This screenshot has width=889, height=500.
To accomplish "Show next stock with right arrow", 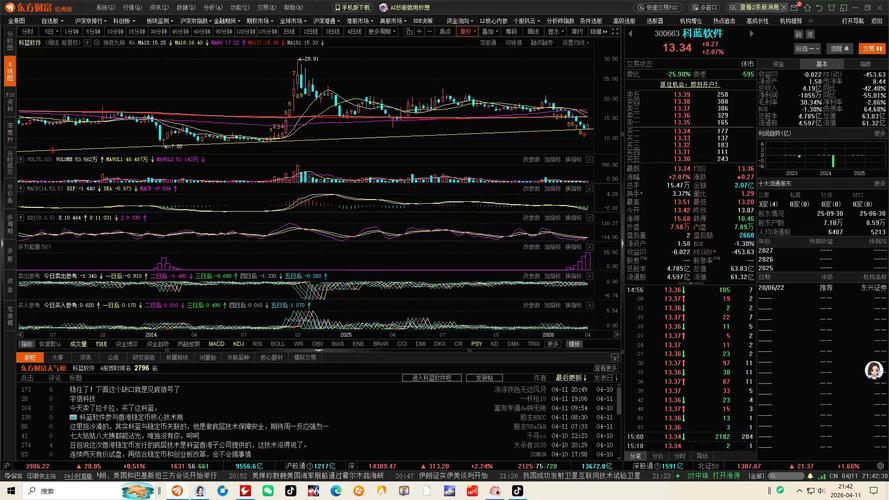I will (752, 33).
